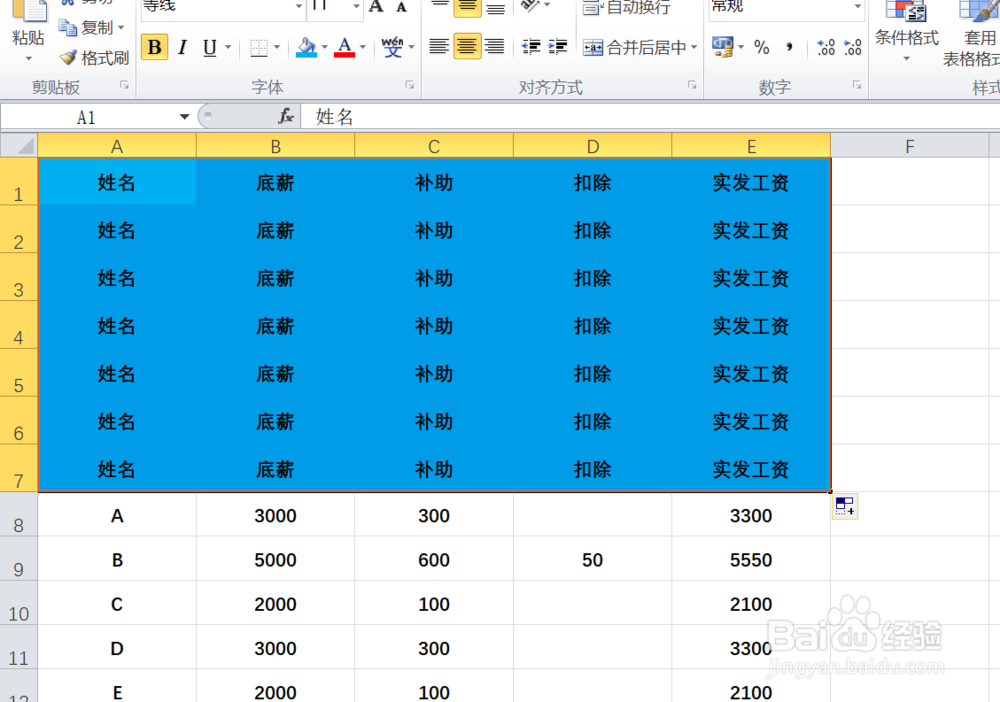
Task: Click cell B9 containing 5000
Action: pyautogui.click(x=275, y=560)
